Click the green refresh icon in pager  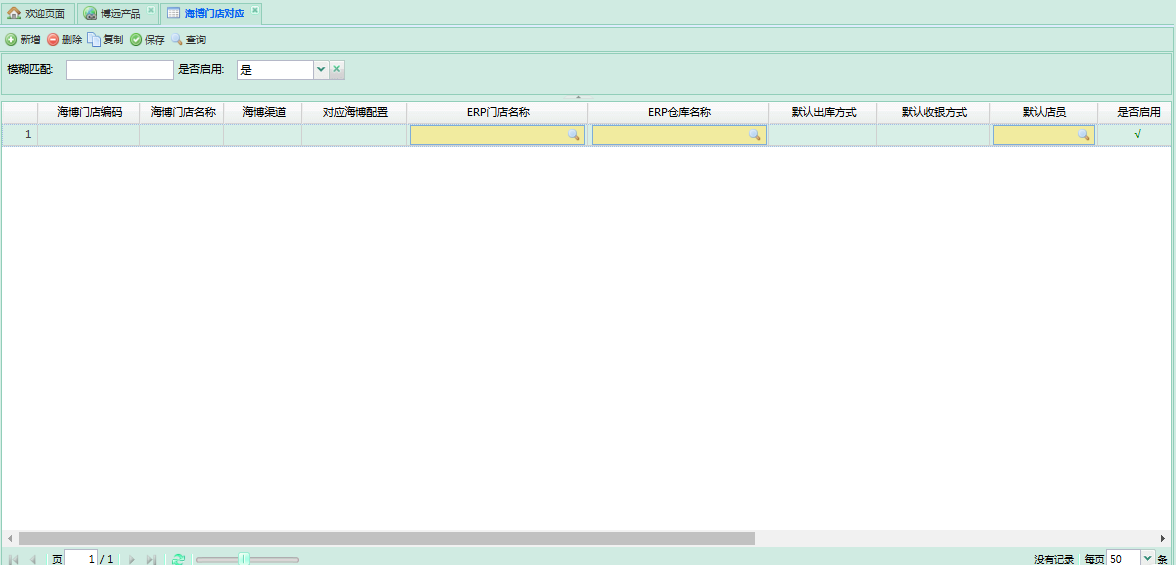[178, 559]
